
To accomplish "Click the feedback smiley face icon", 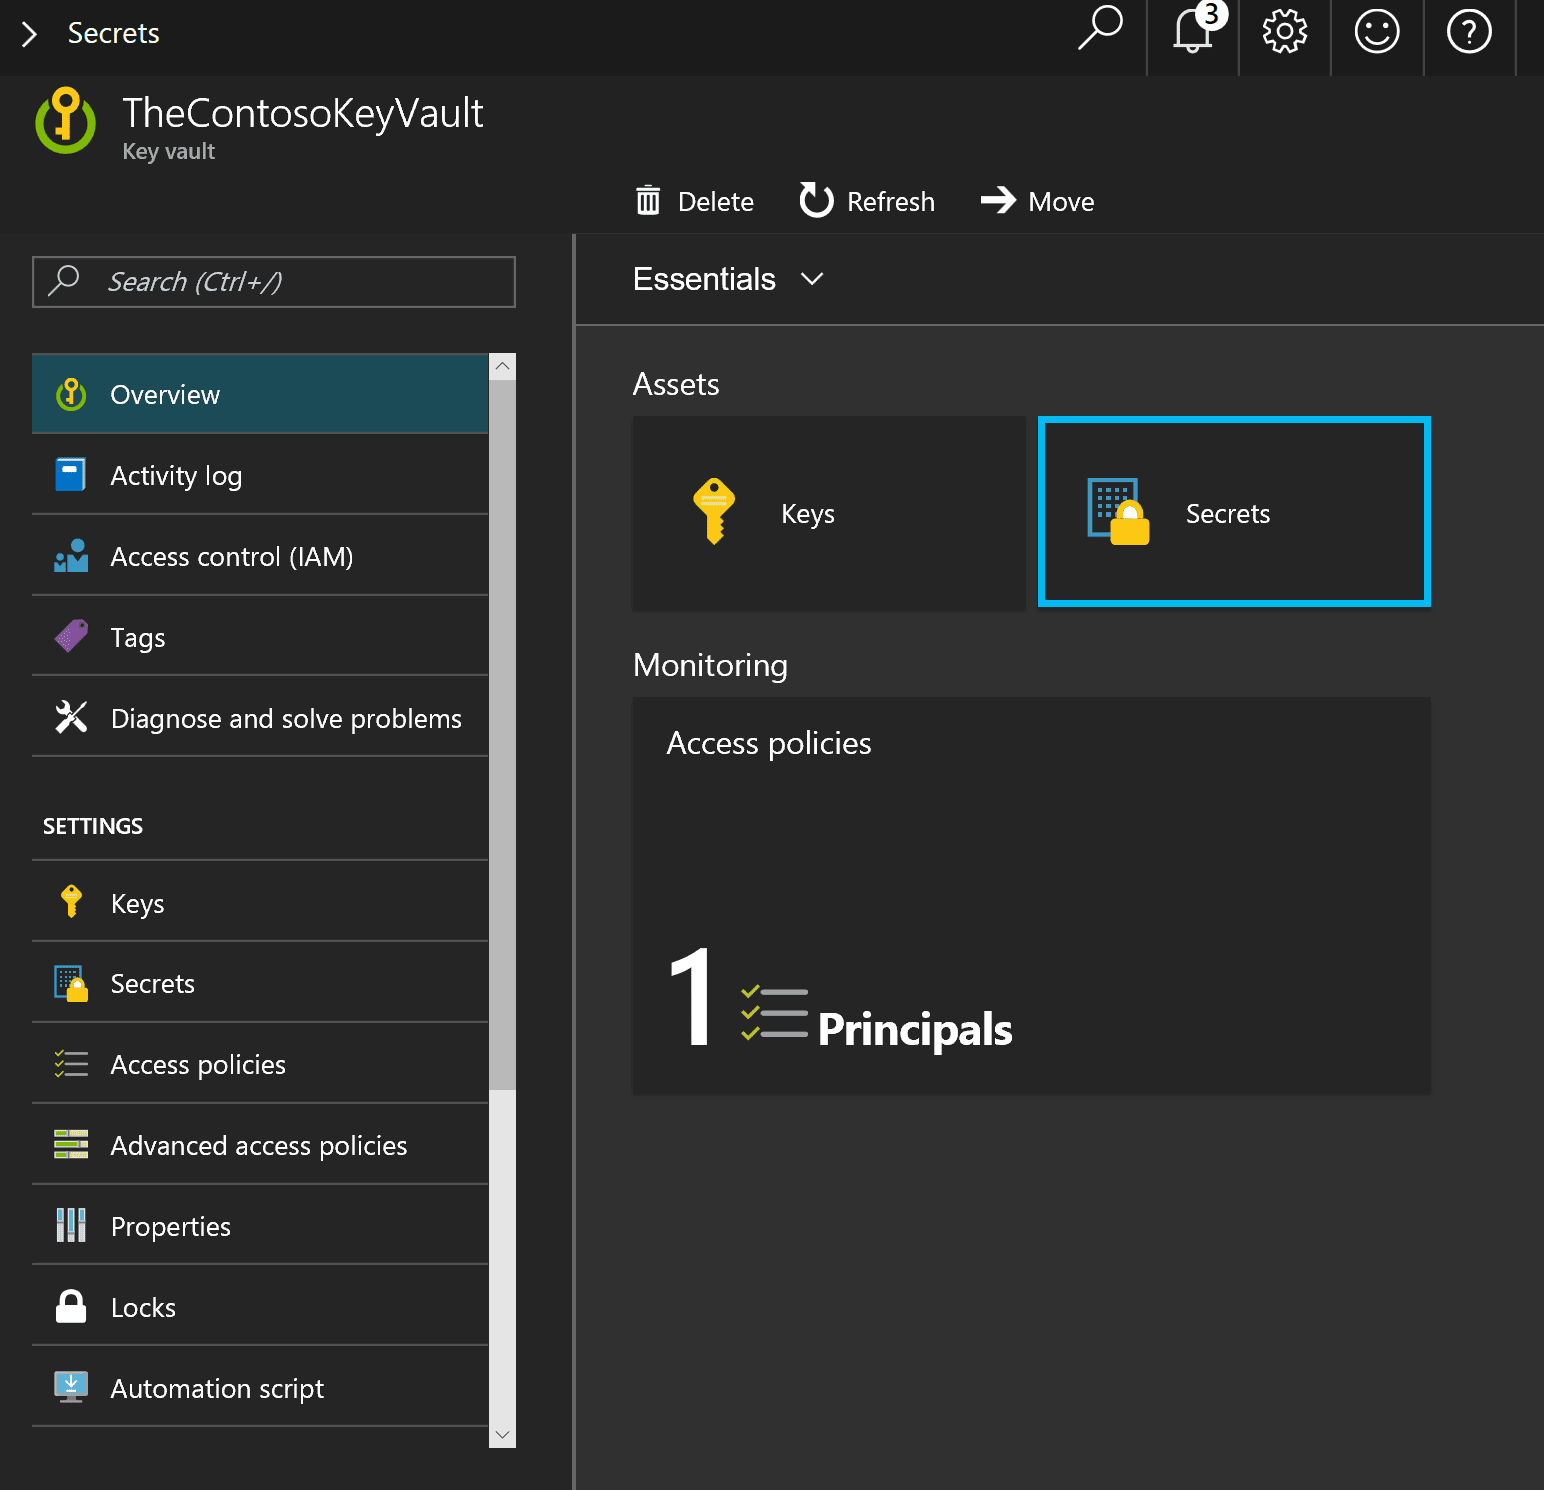I will [x=1377, y=31].
